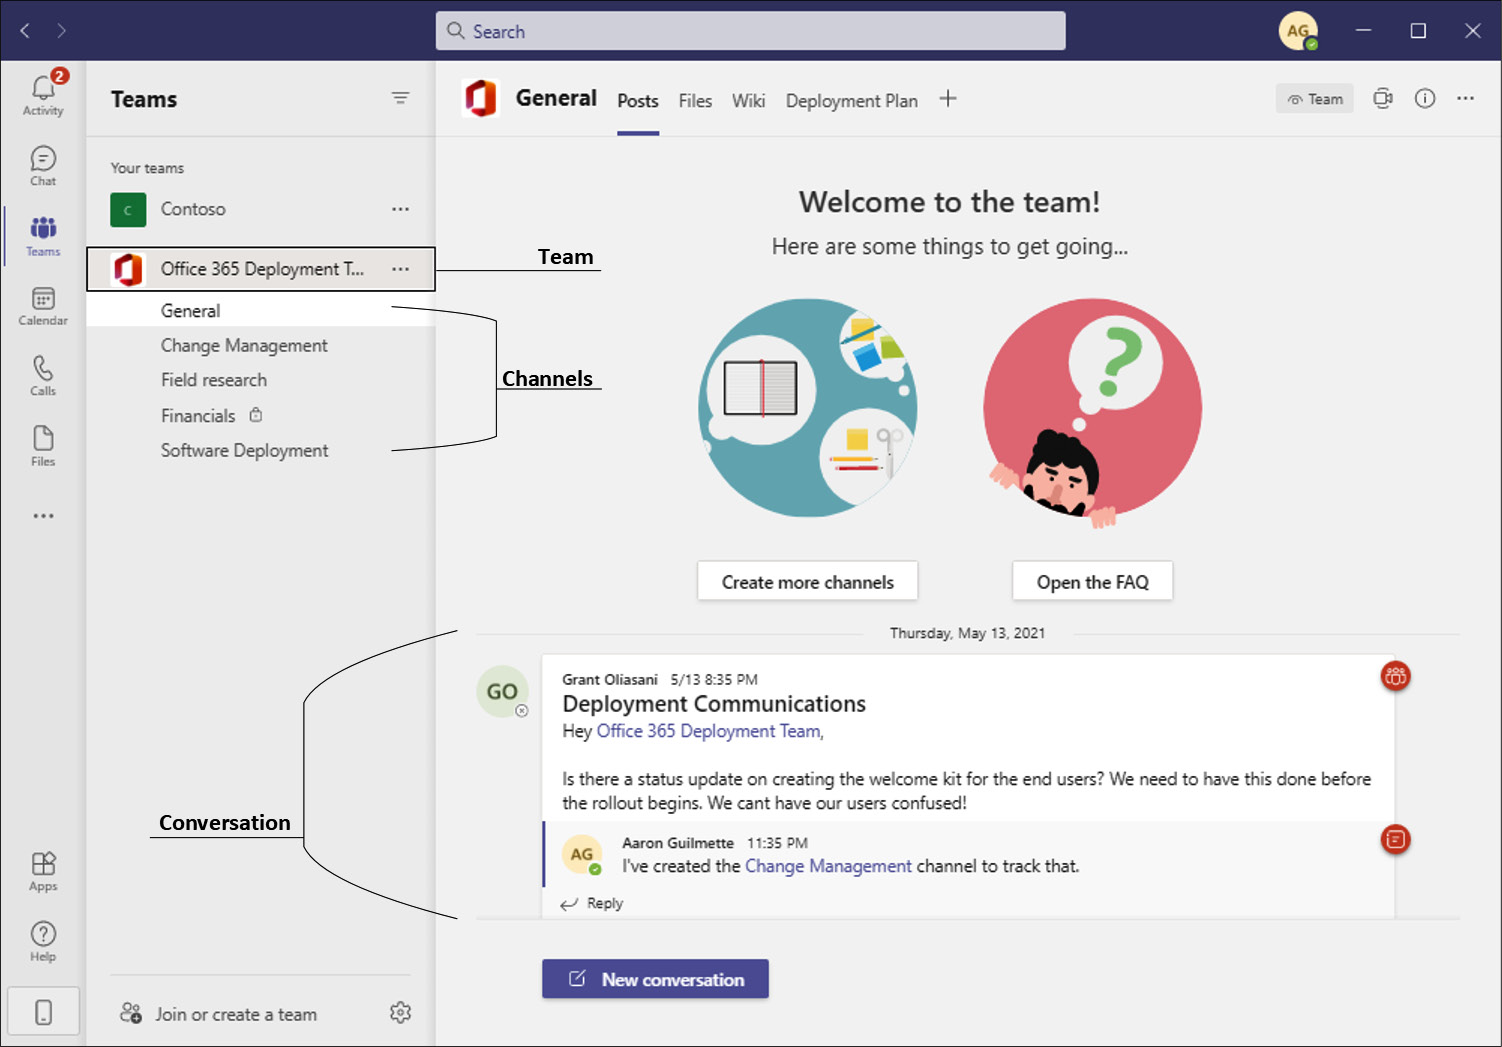The height and width of the screenshot is (1047, 1502).
Task: Click the Aaron Guilmette sender name
Action: coord(678,843)
